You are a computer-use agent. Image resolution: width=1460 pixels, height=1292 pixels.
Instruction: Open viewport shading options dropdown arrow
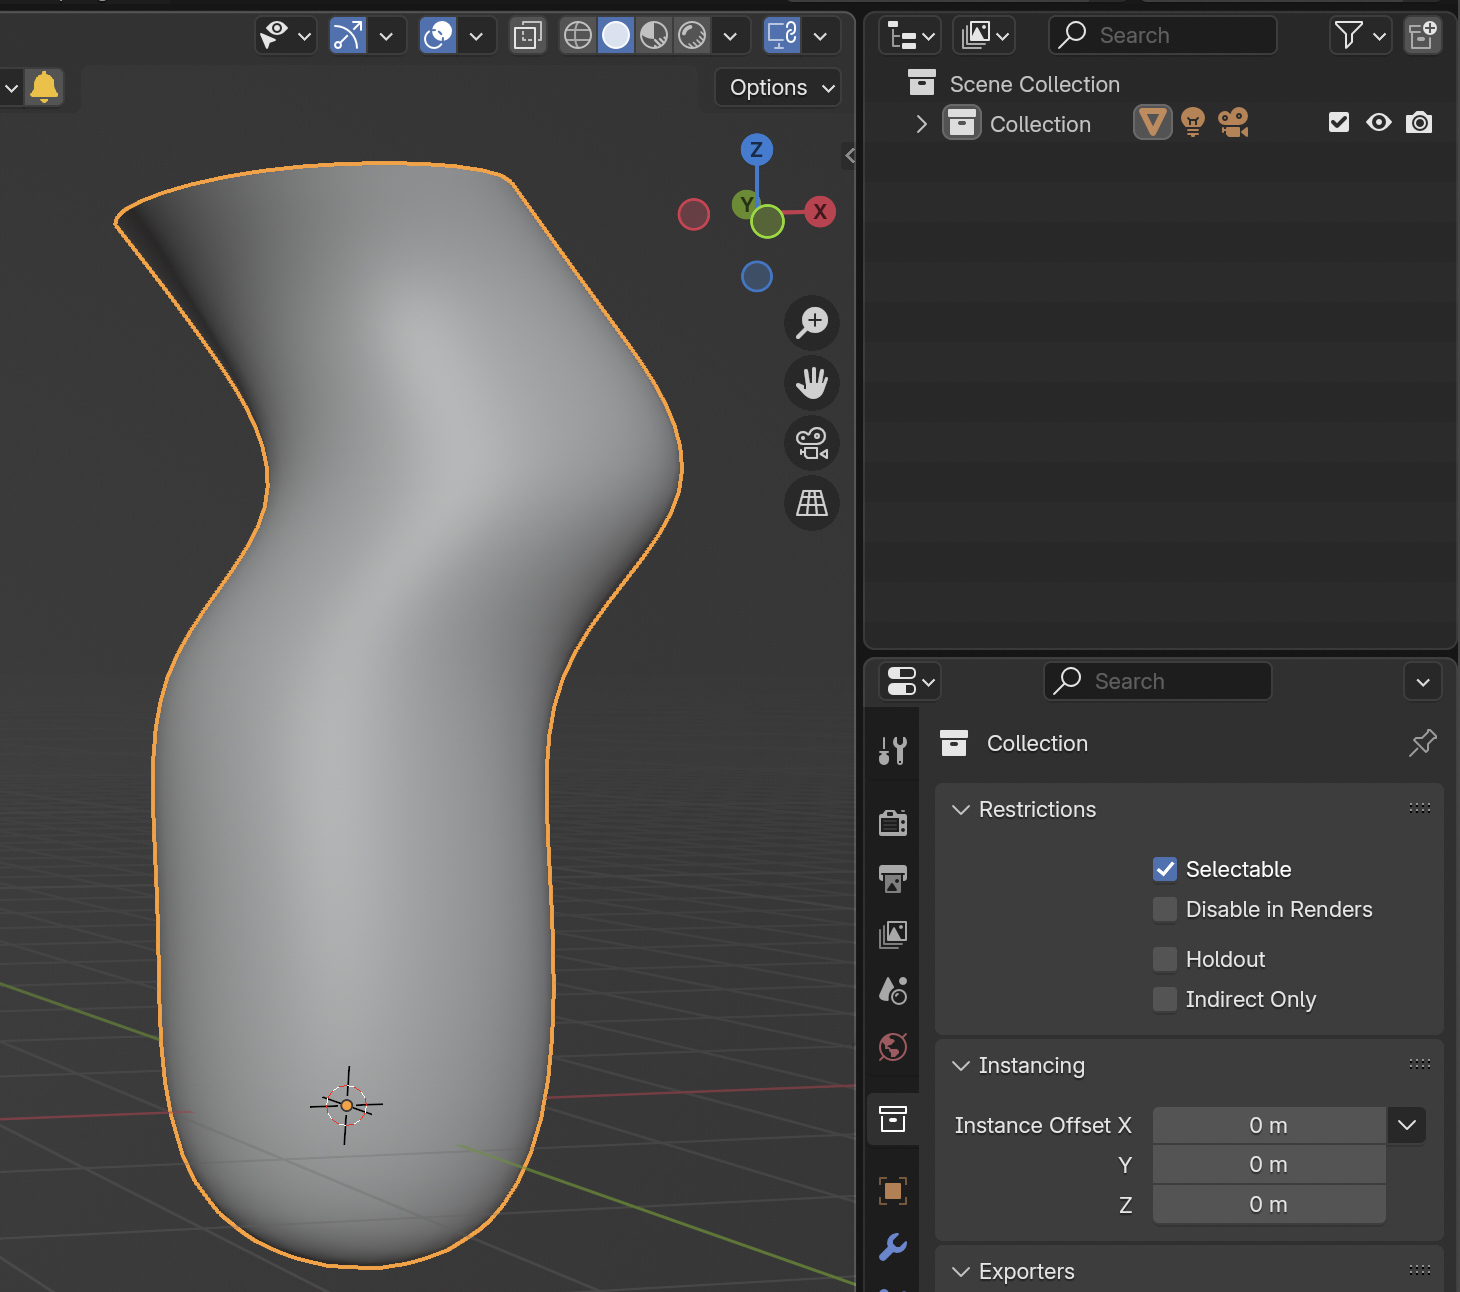click(730, 36)
